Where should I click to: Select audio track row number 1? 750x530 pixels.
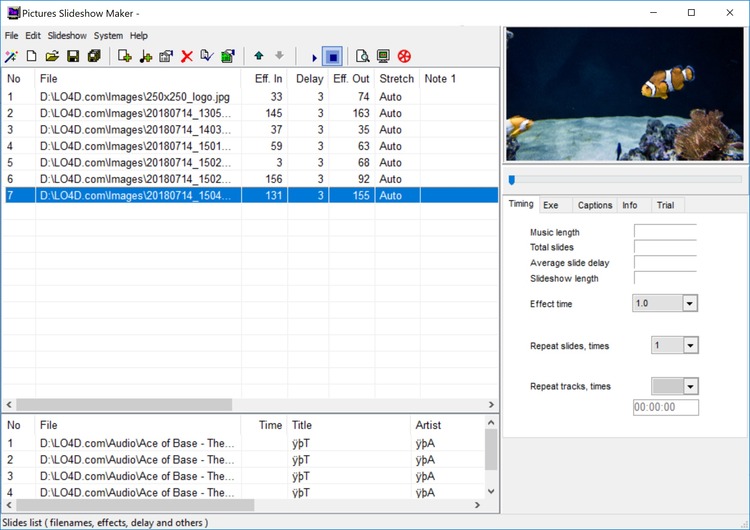244,443
